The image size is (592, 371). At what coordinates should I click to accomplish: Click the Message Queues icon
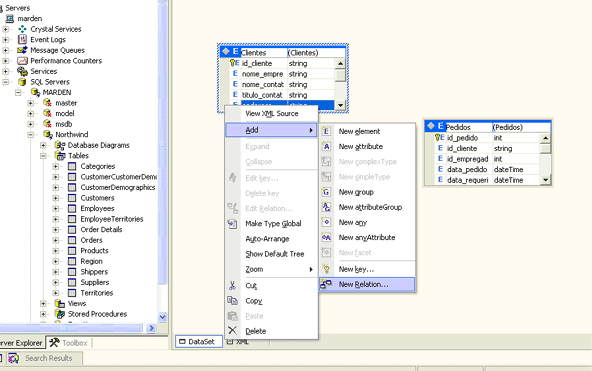(x=22, y=50)
